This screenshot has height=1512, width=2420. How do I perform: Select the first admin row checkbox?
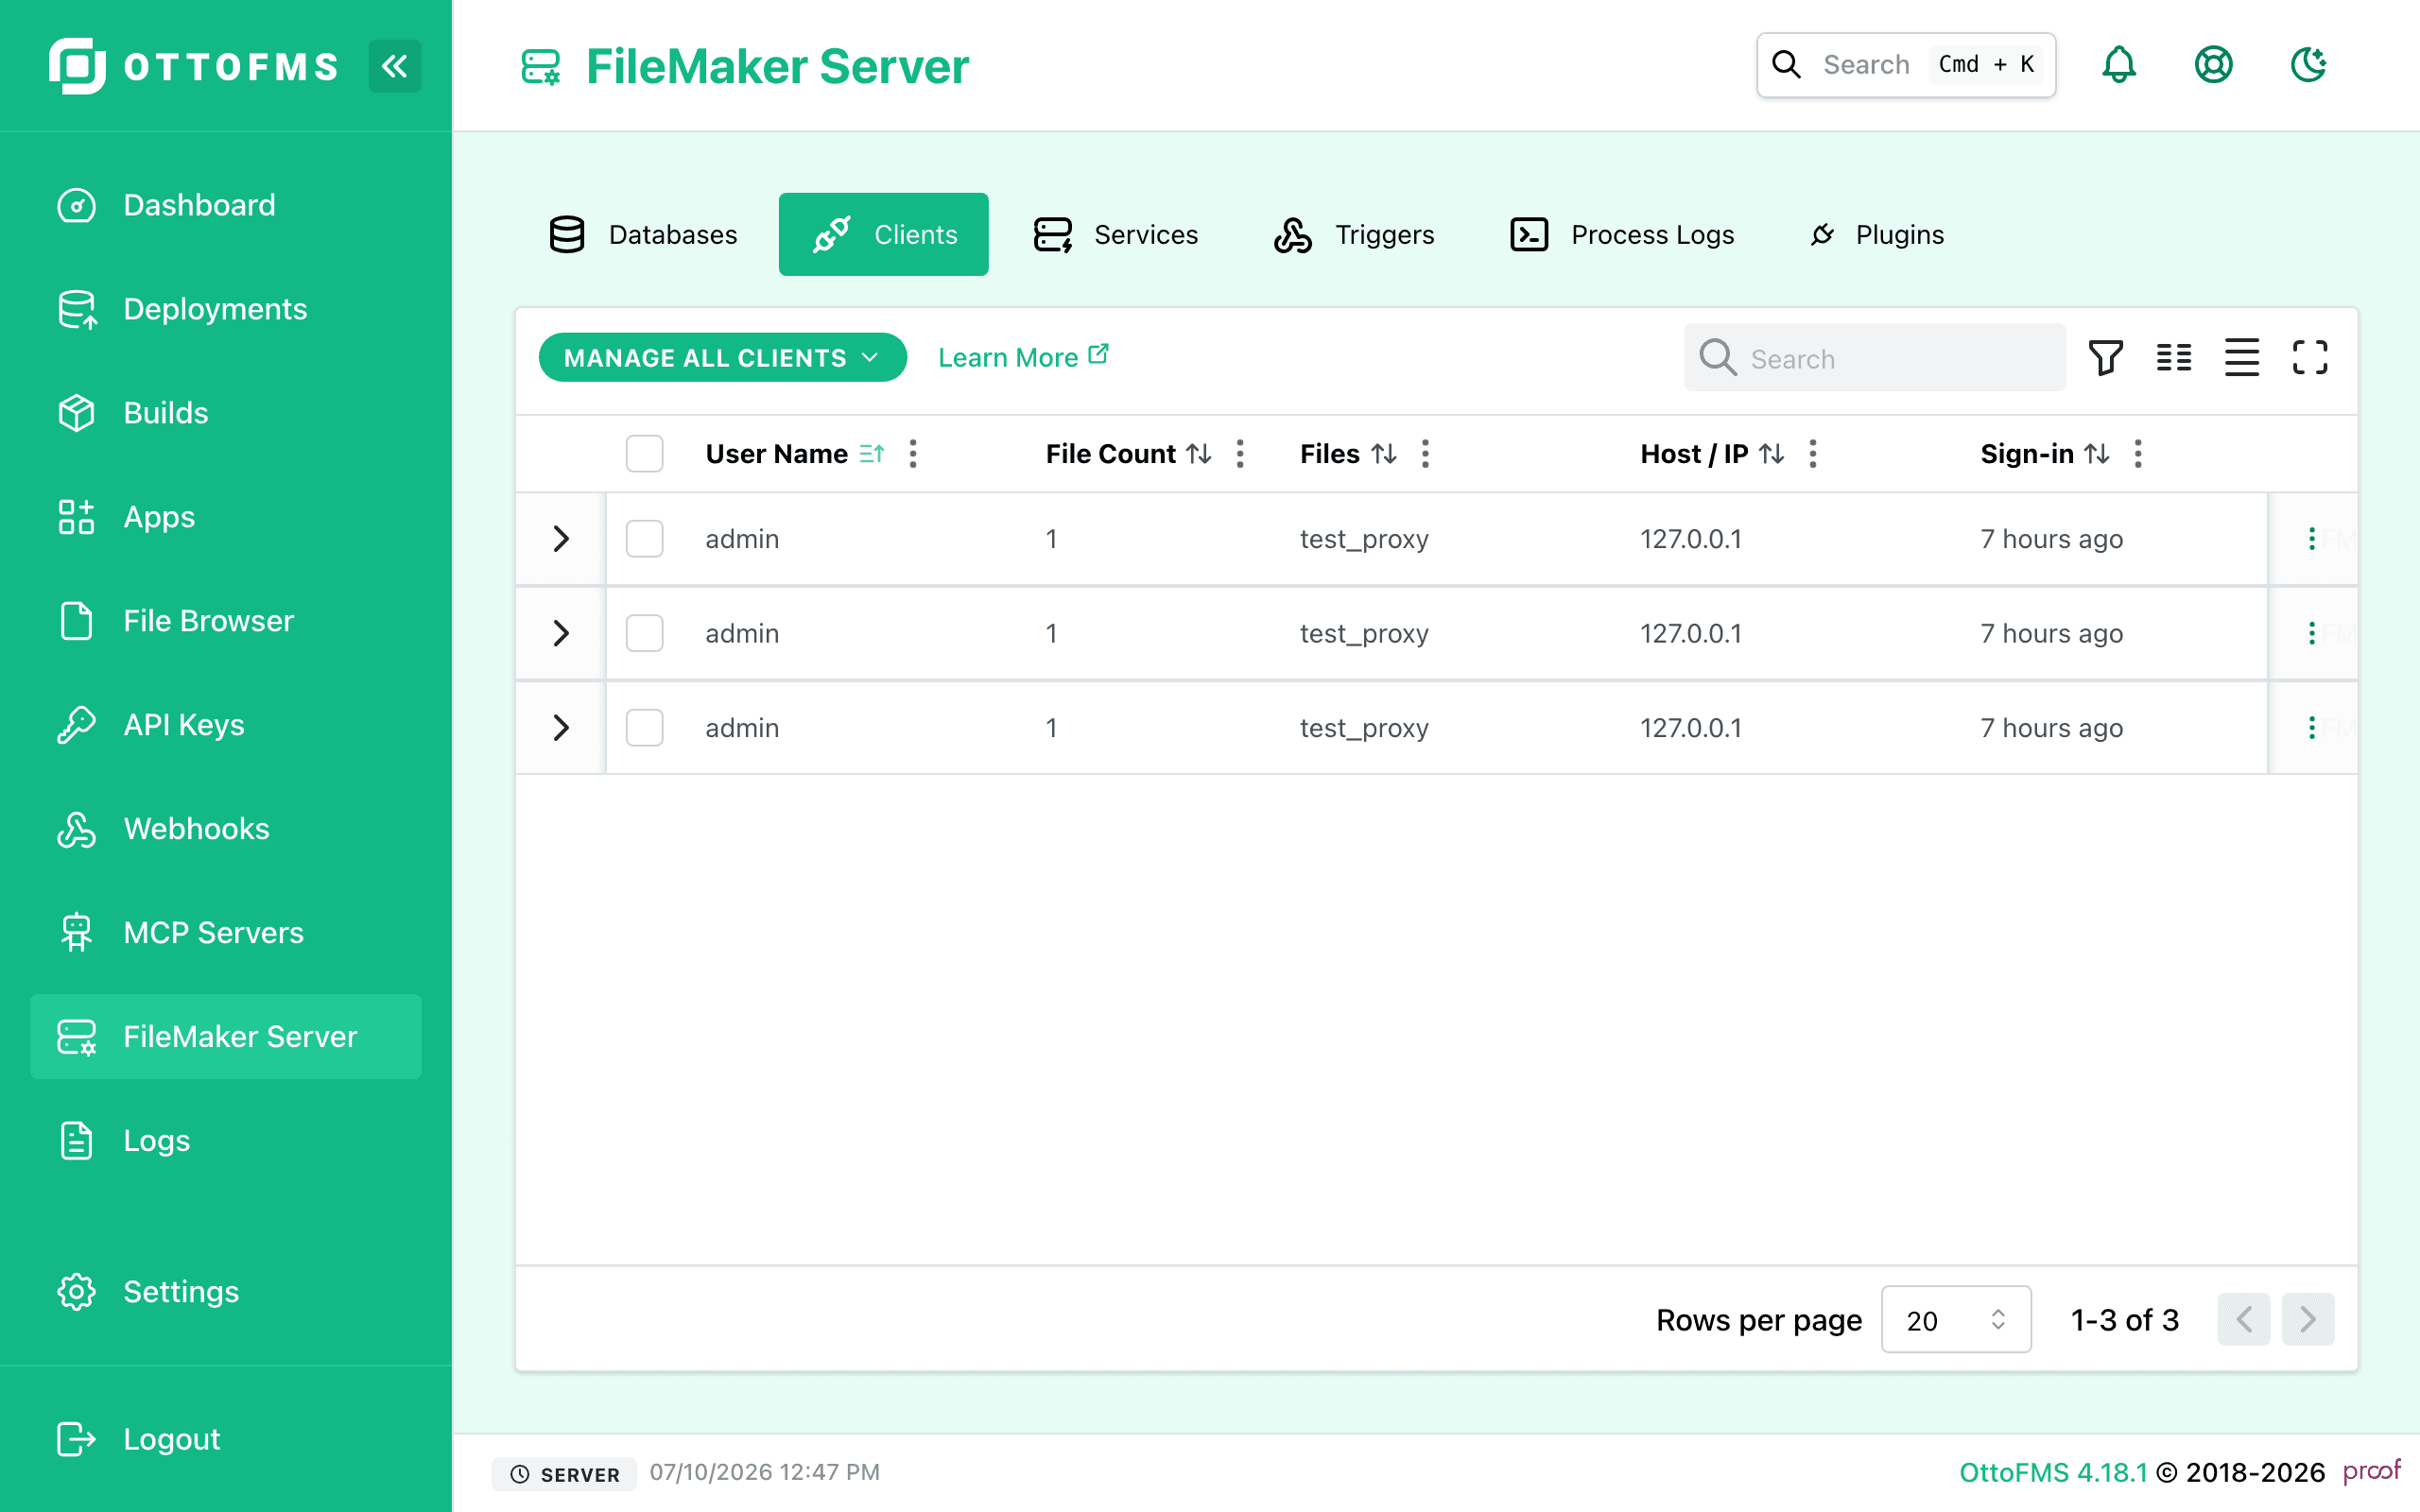[645, 539]
